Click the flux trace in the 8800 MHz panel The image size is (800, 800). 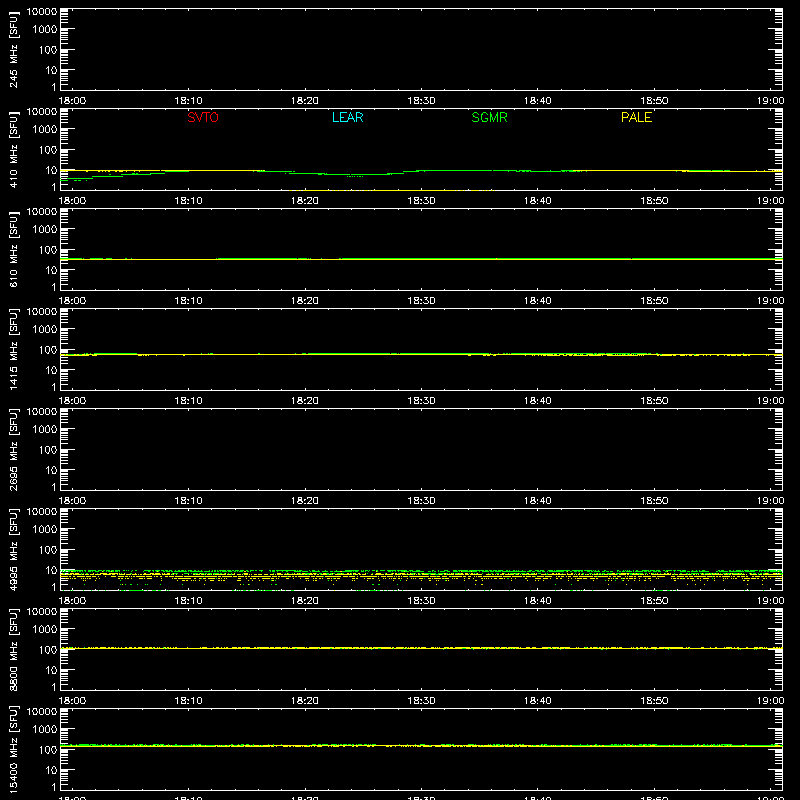(x=421, y=648)
